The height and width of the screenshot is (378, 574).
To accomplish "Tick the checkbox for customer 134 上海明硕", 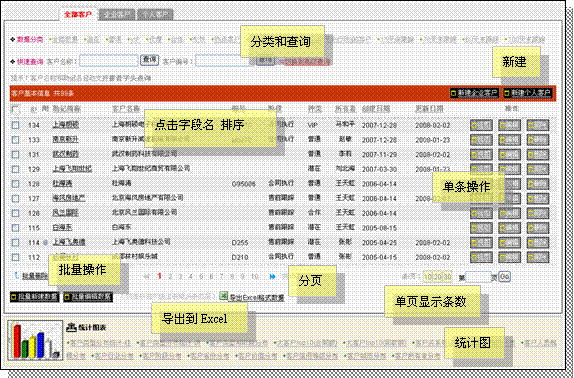I will click(15, 125).
